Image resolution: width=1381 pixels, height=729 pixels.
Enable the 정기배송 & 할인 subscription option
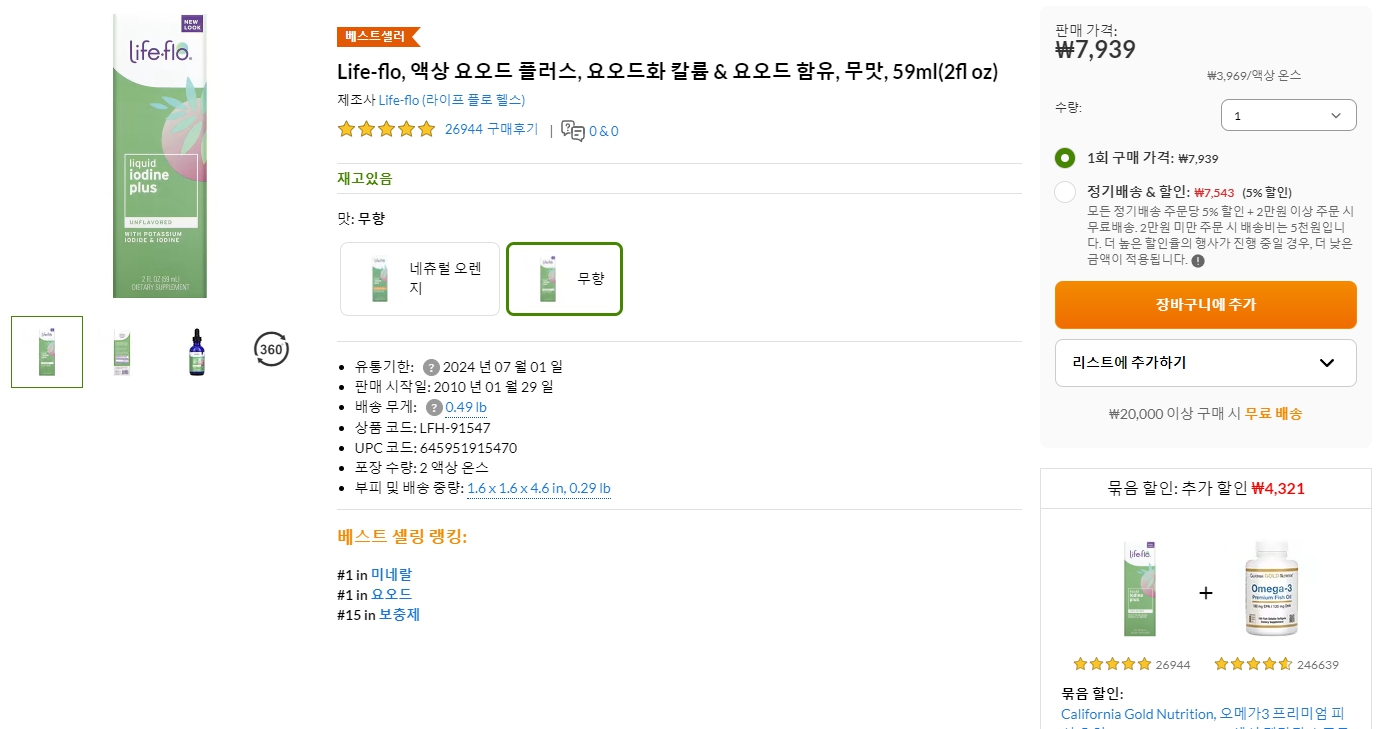click(1065, 192)
